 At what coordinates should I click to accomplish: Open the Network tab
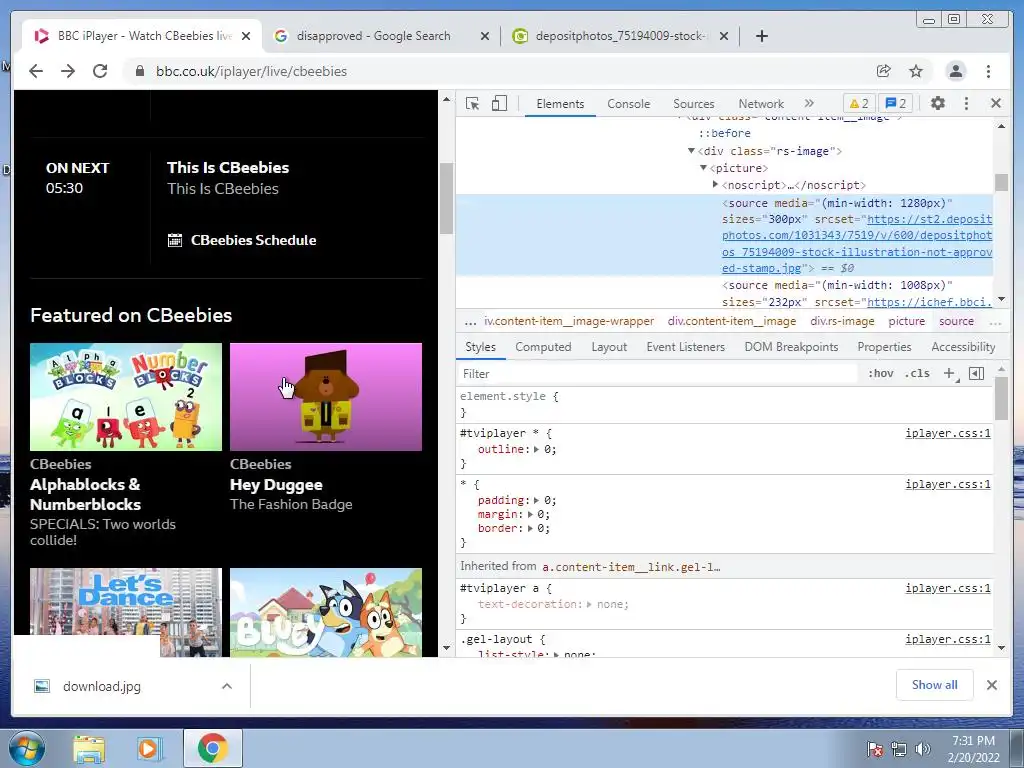(x=761, y=104)
